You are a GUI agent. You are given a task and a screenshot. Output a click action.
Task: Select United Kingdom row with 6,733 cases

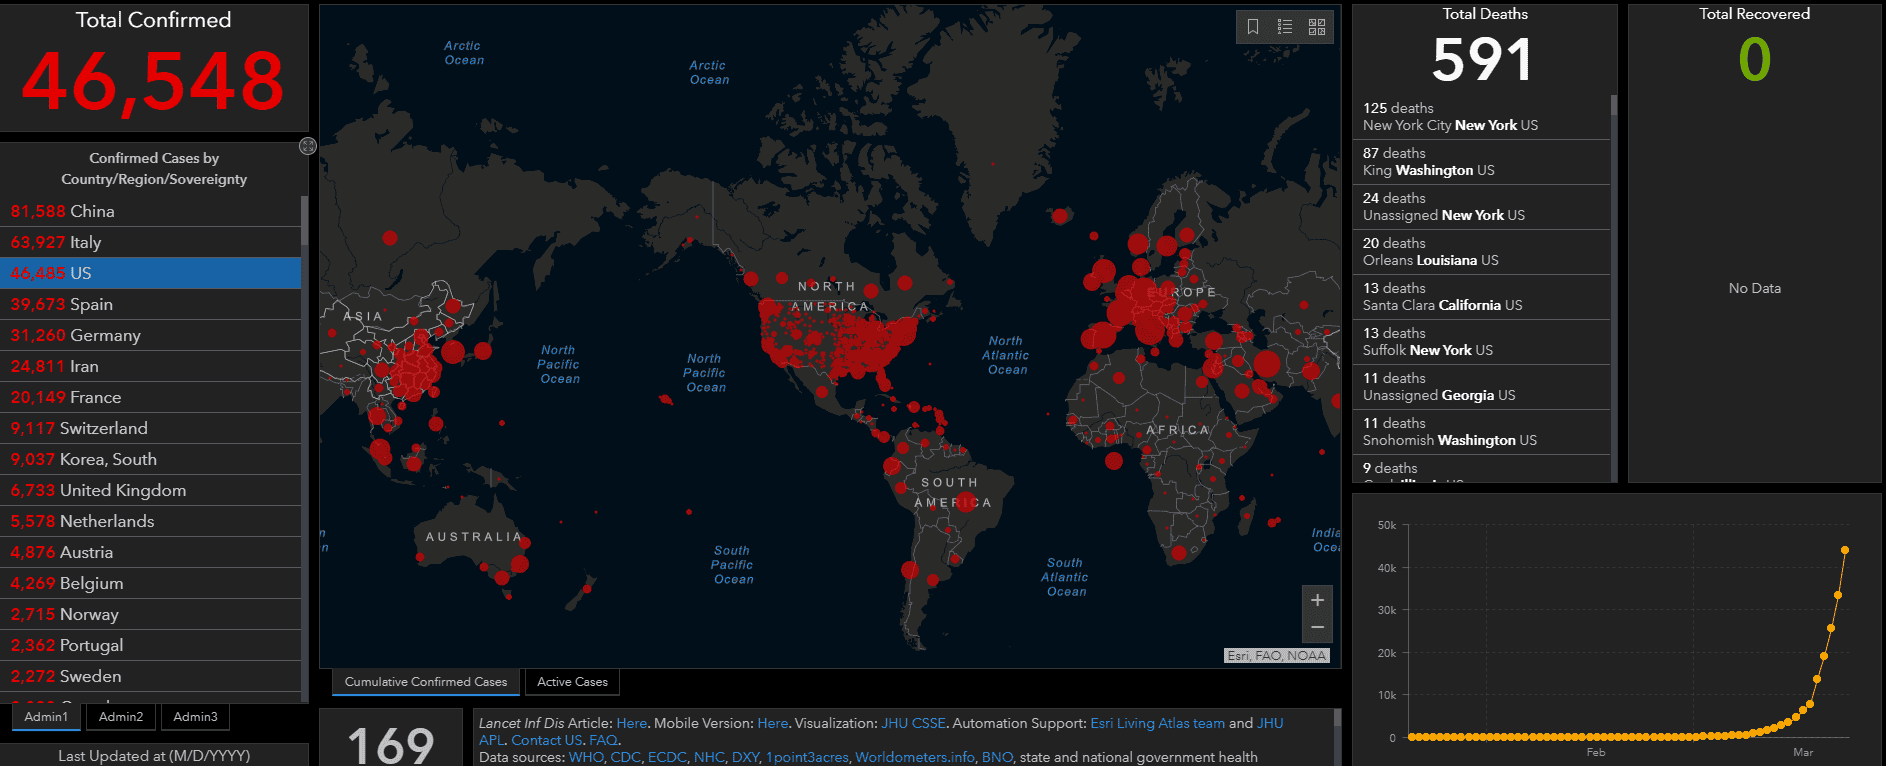tap(150, 490)
